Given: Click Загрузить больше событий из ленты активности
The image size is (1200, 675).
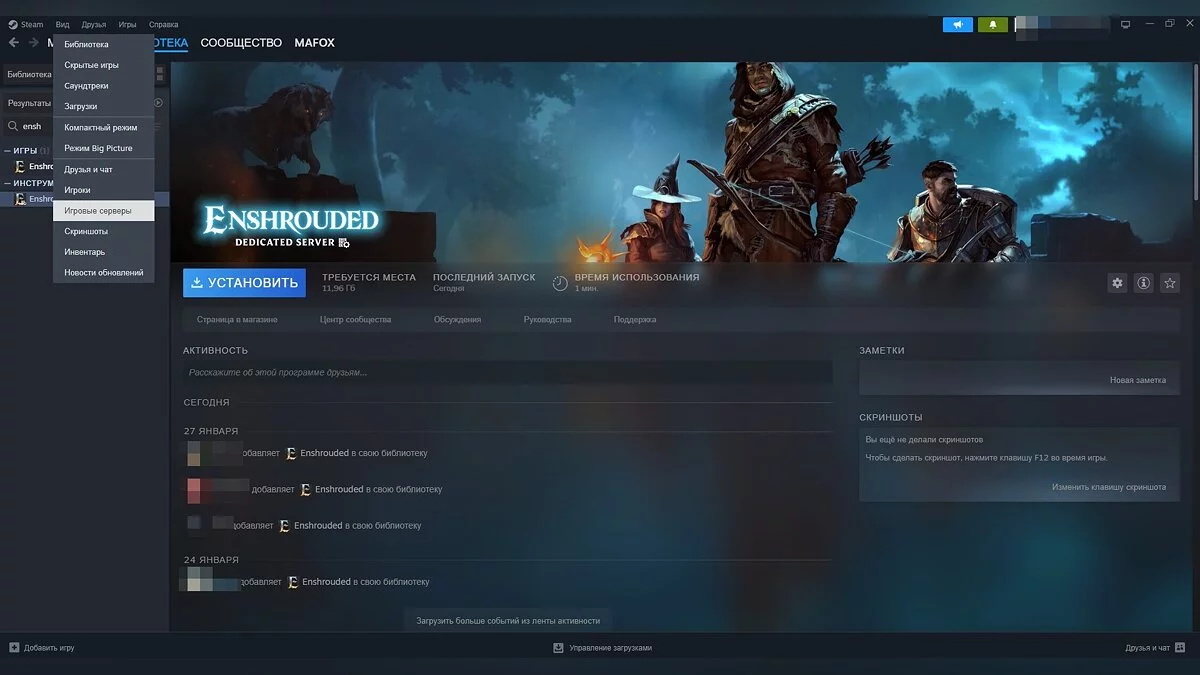Looking at the screenshot, I should click(x=508, y=620).
